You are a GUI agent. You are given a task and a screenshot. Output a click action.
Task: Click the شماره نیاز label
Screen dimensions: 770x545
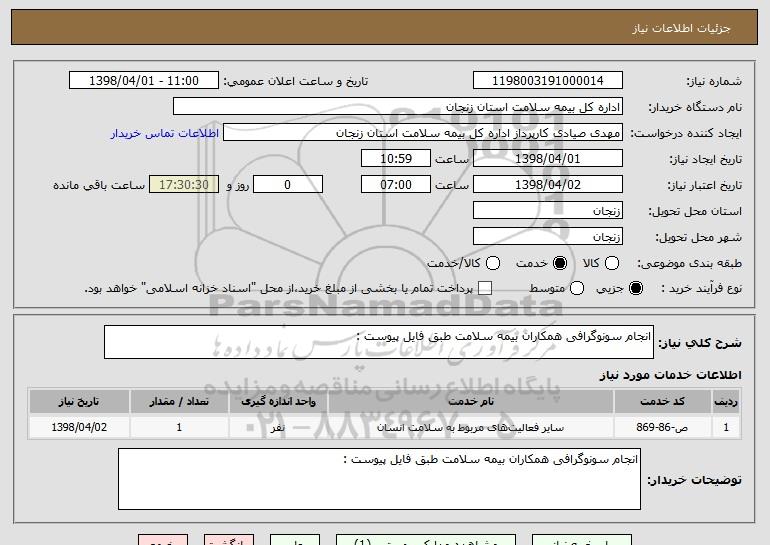pos(714,81)
